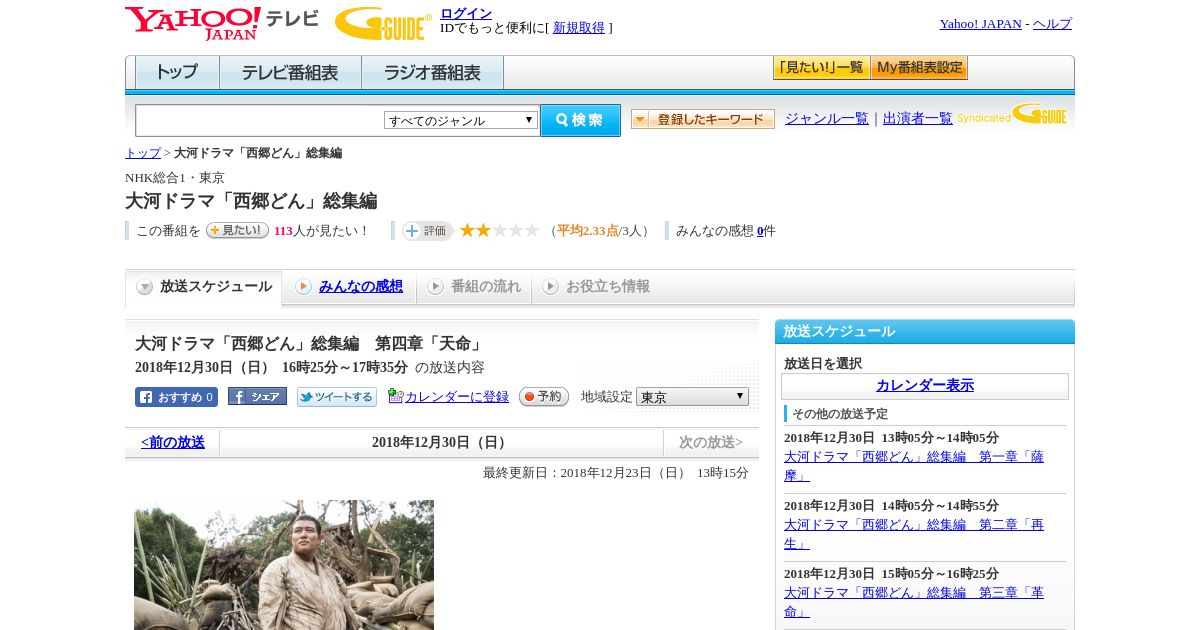Open the すべてのジャンル dropdown
Viewport: 1200px width, 630px height.
(461, 120)
